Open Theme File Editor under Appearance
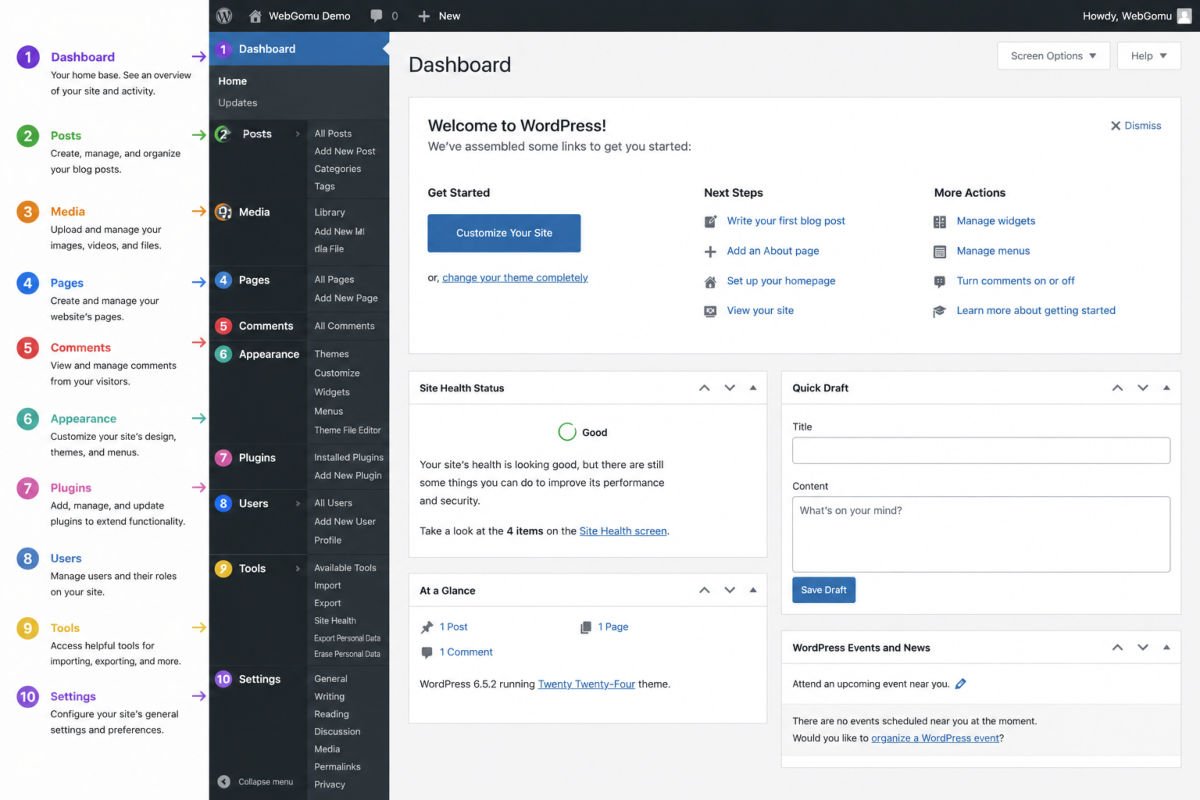 (x=348, y=430)
